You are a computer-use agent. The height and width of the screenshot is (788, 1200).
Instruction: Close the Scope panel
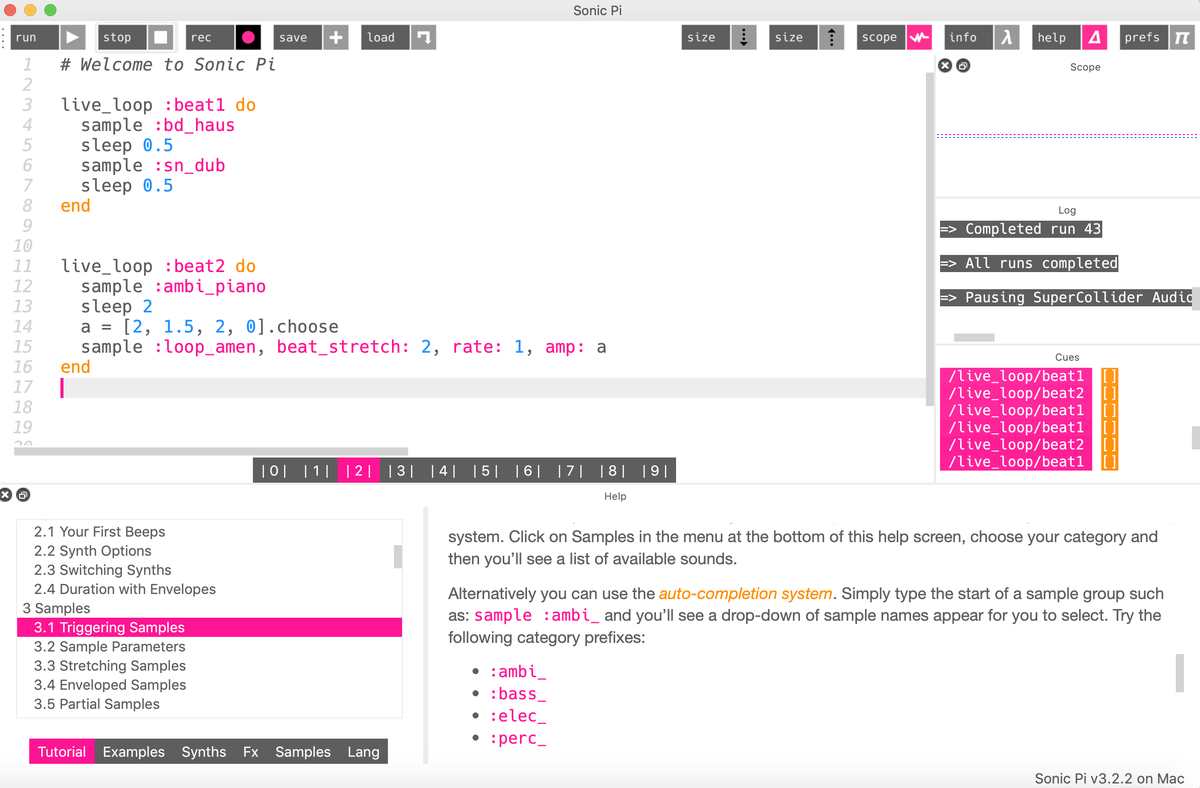click(x=945, y=66)
